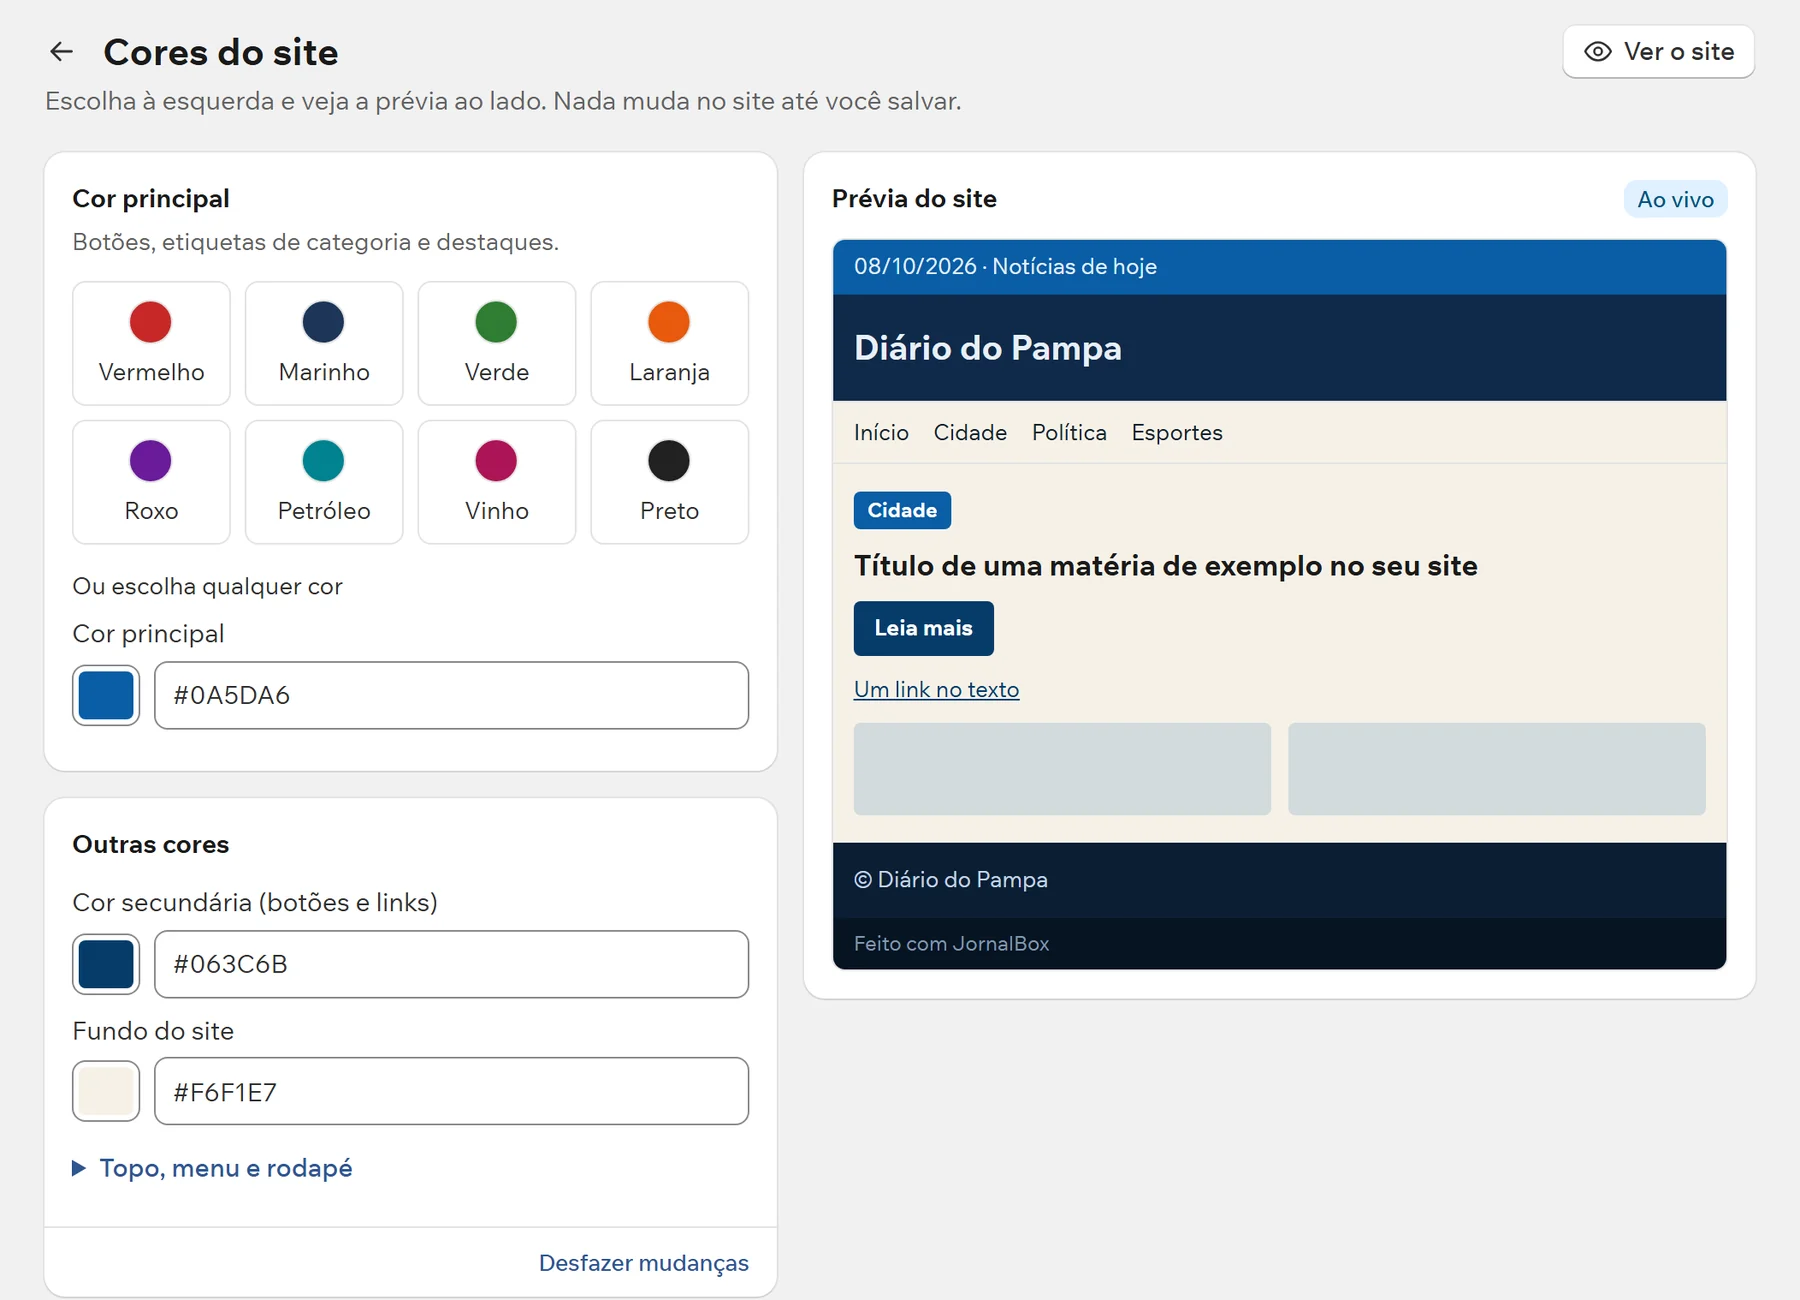Click the right placeholder image card
1800x1300 pixels.
pyautogui.click(x=1497, y=769)
